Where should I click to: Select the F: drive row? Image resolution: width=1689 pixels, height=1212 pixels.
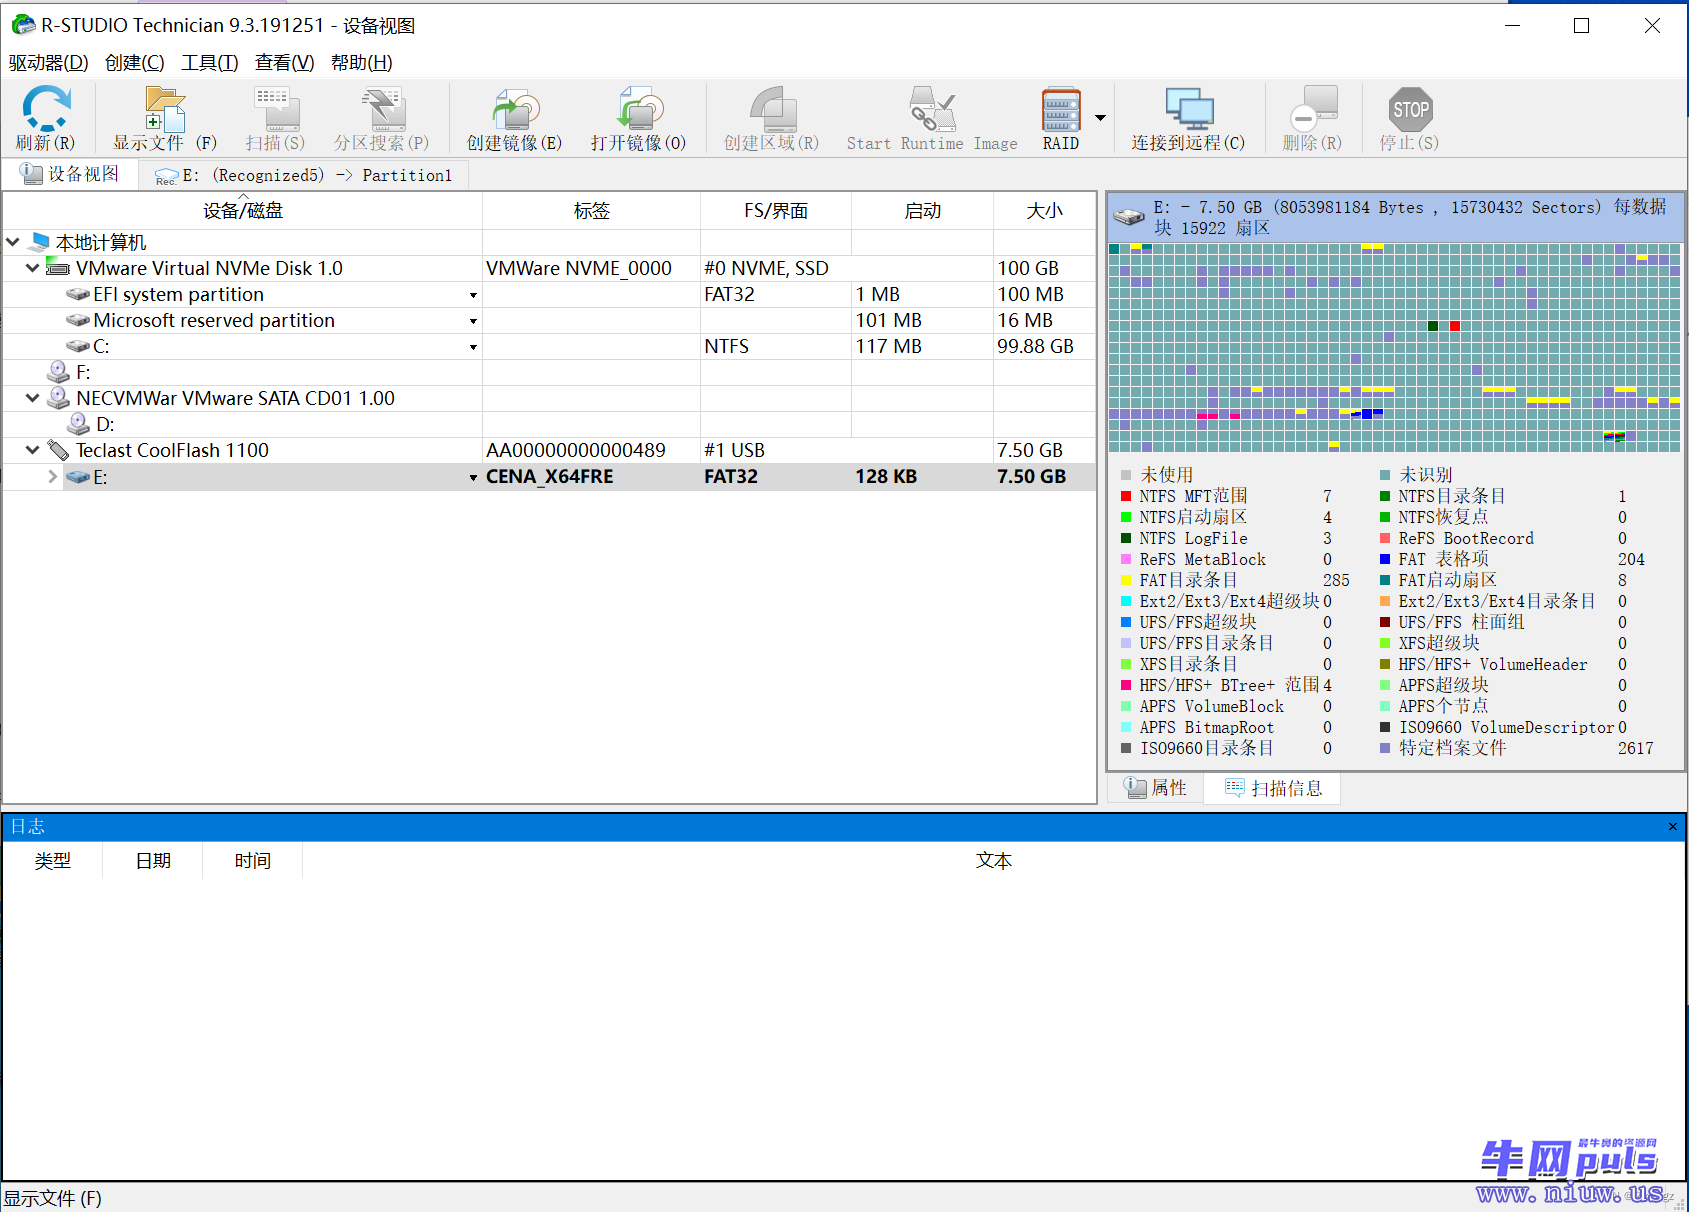click(x=549, y=372)
